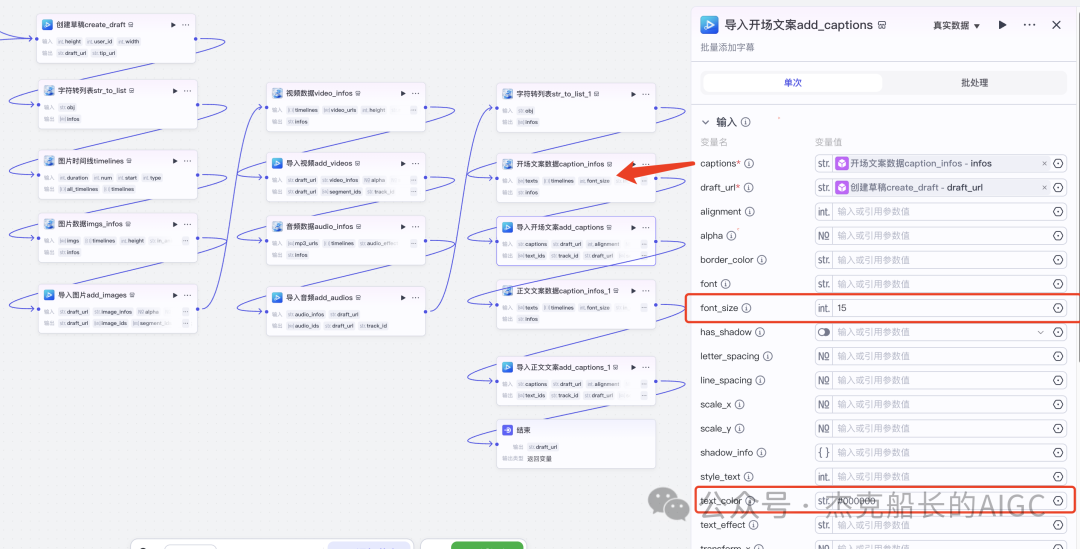Click the text_effect variable label
Viewport: 1080px width, 549px height.
click(x=723, y=526)
